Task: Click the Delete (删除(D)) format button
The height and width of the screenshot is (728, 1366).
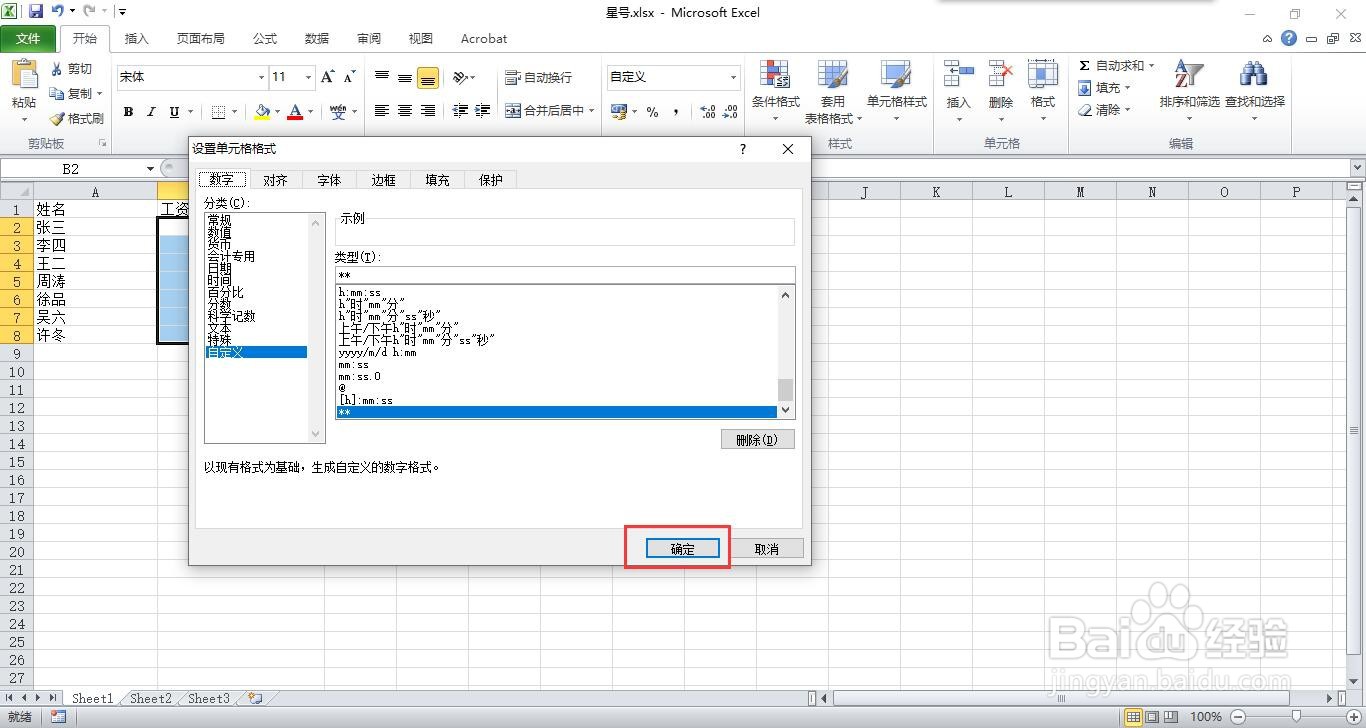Action: tap(758, 439)
